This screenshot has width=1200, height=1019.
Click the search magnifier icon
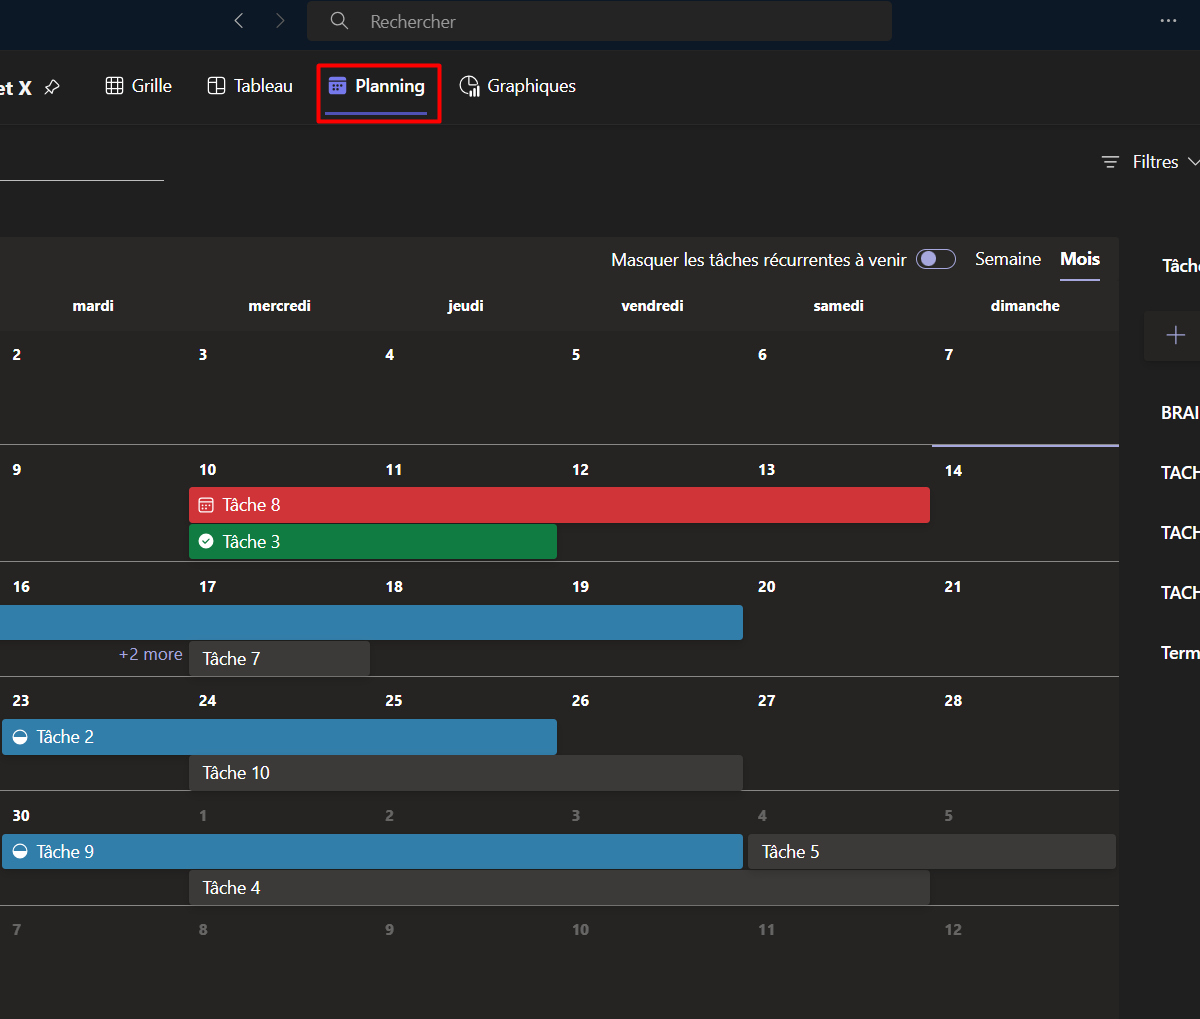[x=339, y=21]
